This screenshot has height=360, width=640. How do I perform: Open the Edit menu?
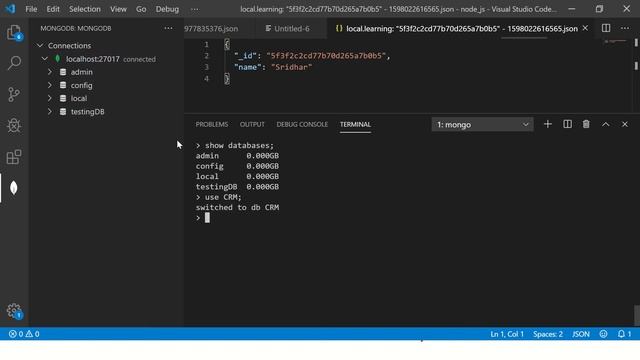pyautogui.click(x=53, y=9)
